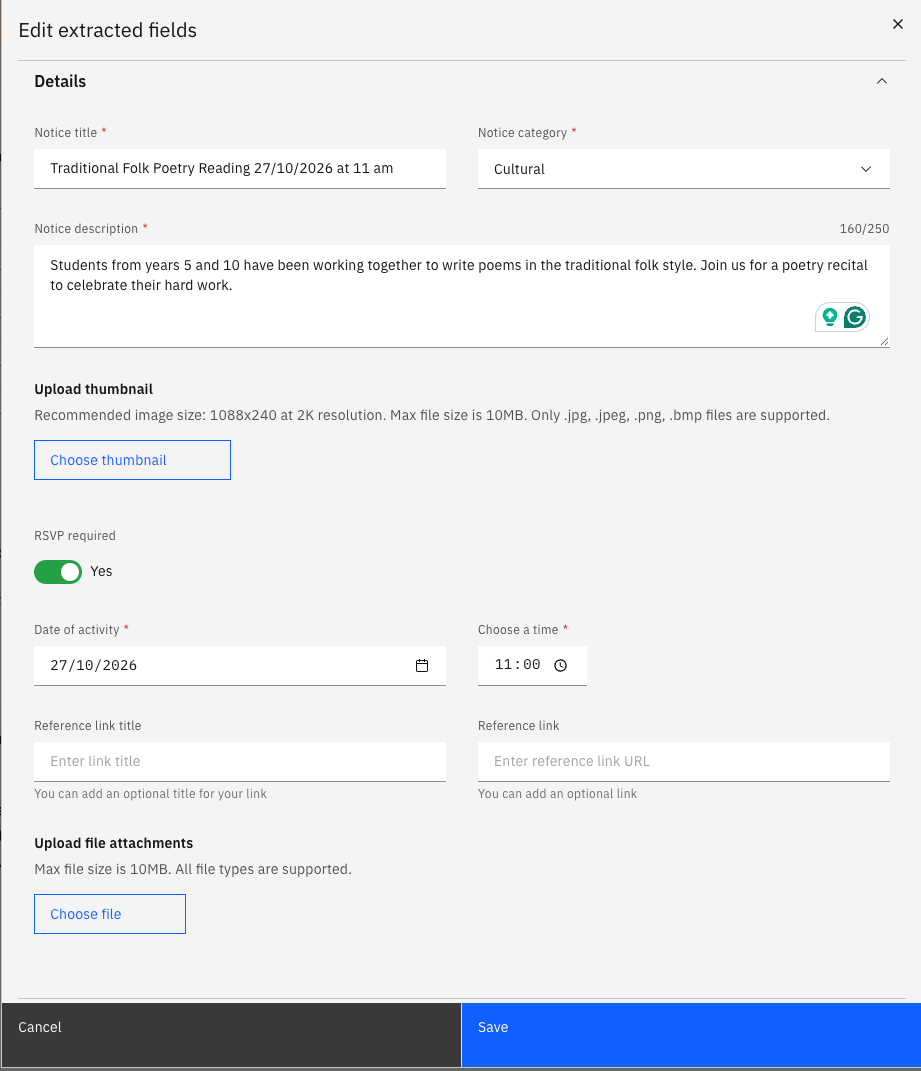Image resolution: width=921 pixels, height=1071 pixels.
Task: Click the Reference link title input
Action: pos(240,762)
